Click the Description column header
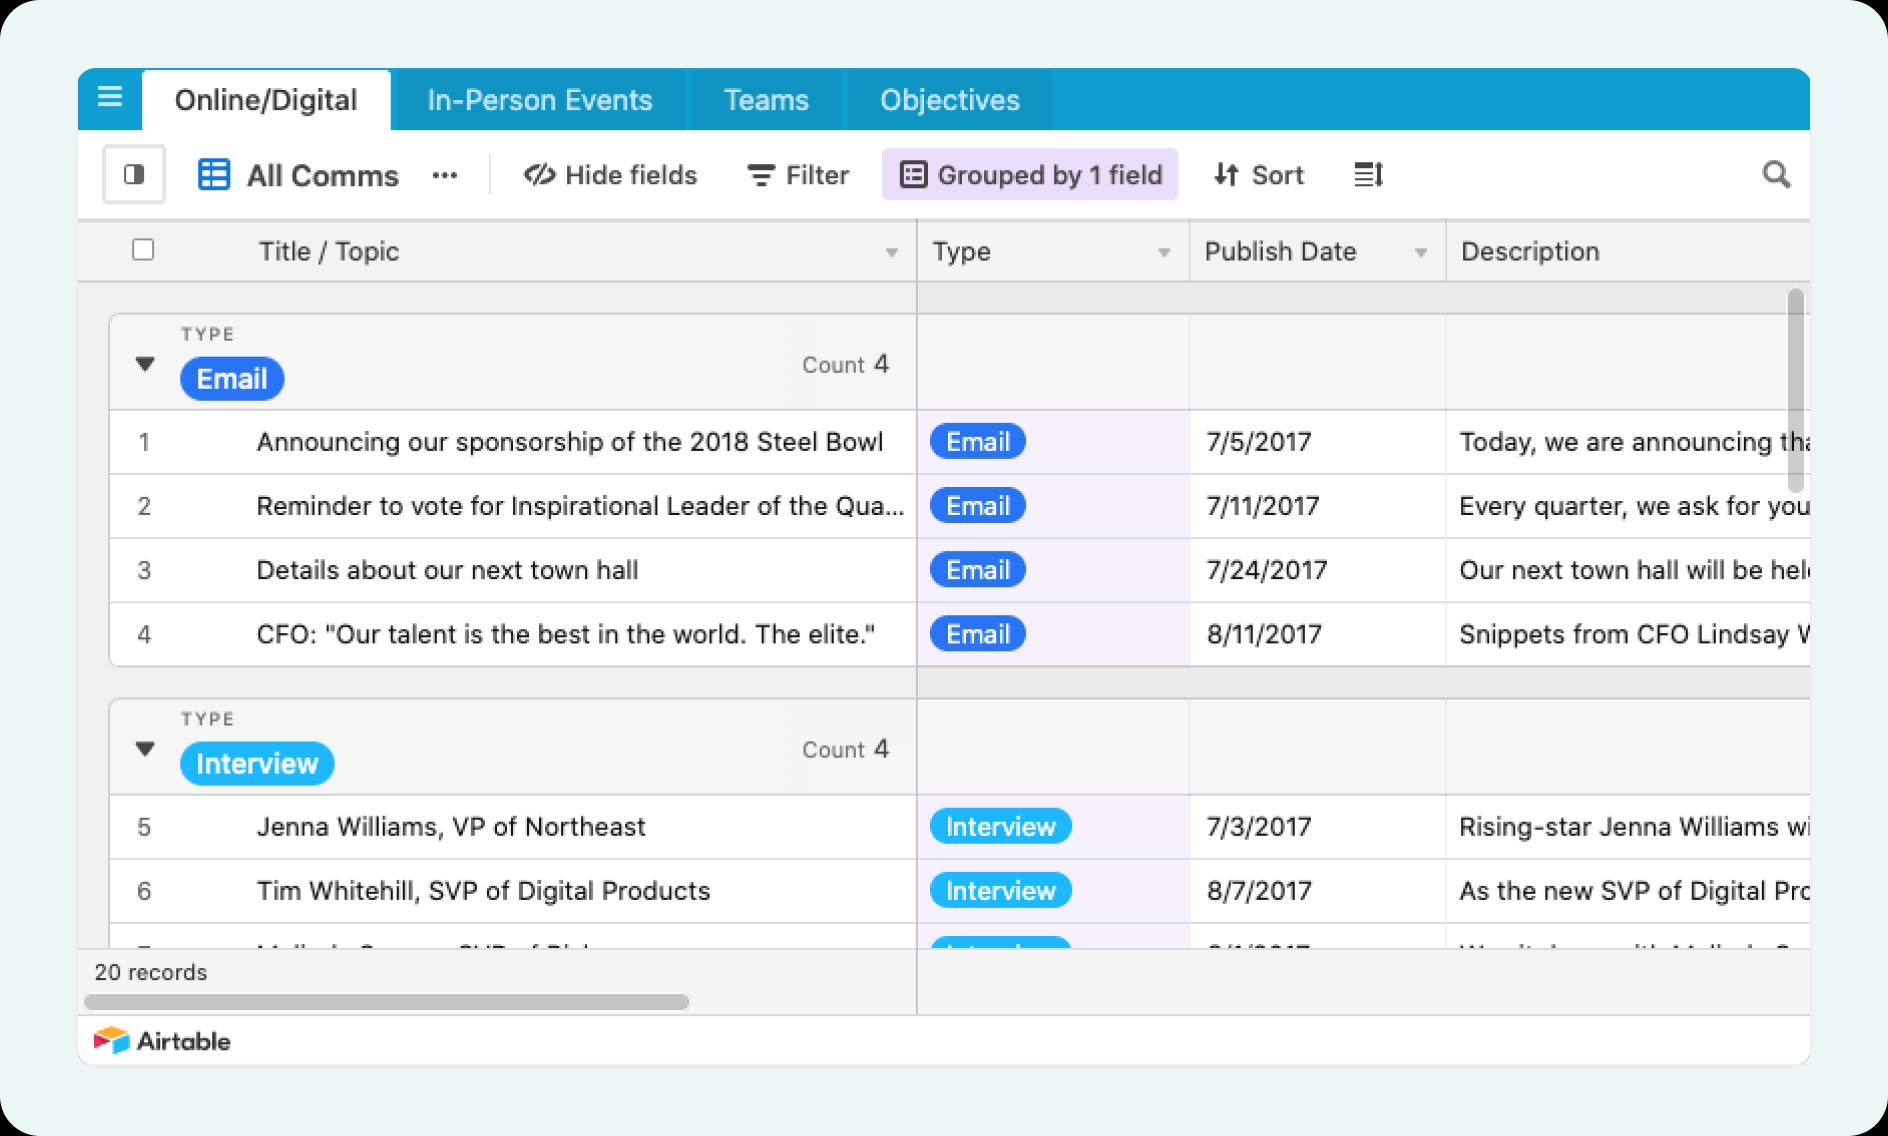The image size is (1888, 1136). (x=1627, y=251)
